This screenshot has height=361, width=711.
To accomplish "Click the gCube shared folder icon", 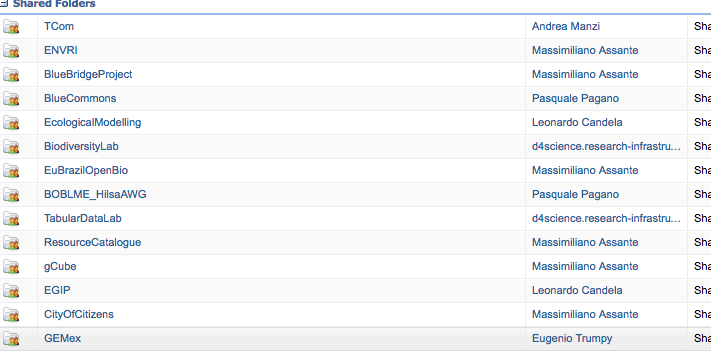I will click(x=11, y=267).
